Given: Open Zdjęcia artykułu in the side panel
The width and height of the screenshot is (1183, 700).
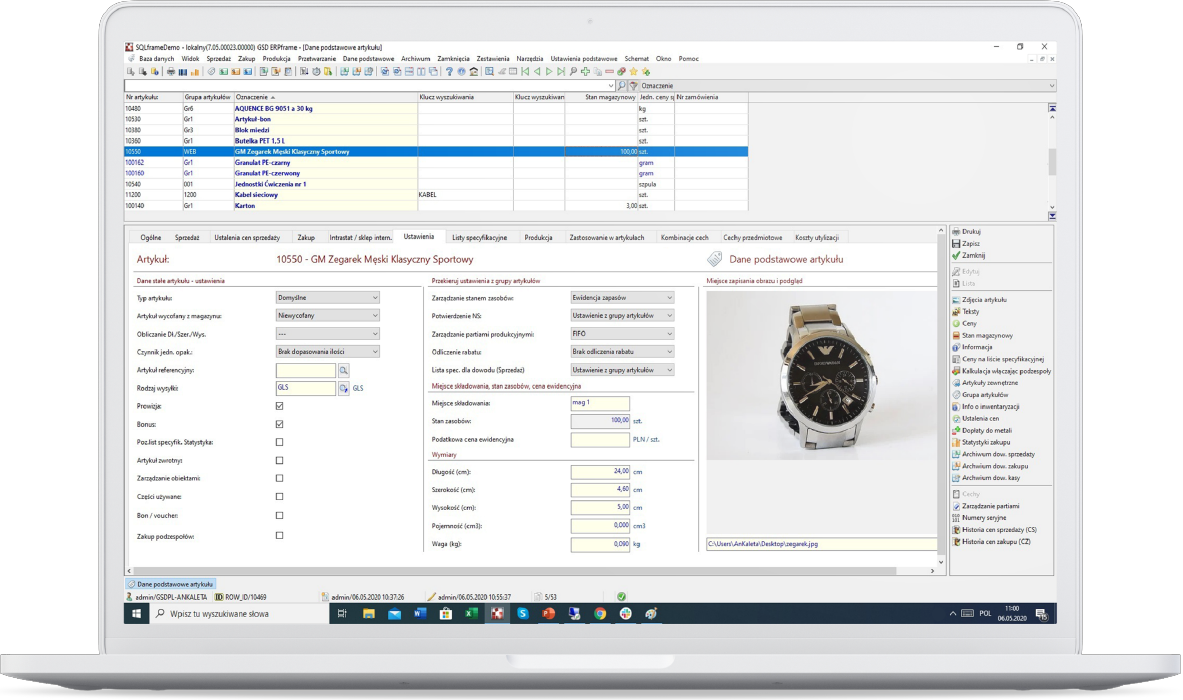Looking at the screenshot, I should 984,300.
